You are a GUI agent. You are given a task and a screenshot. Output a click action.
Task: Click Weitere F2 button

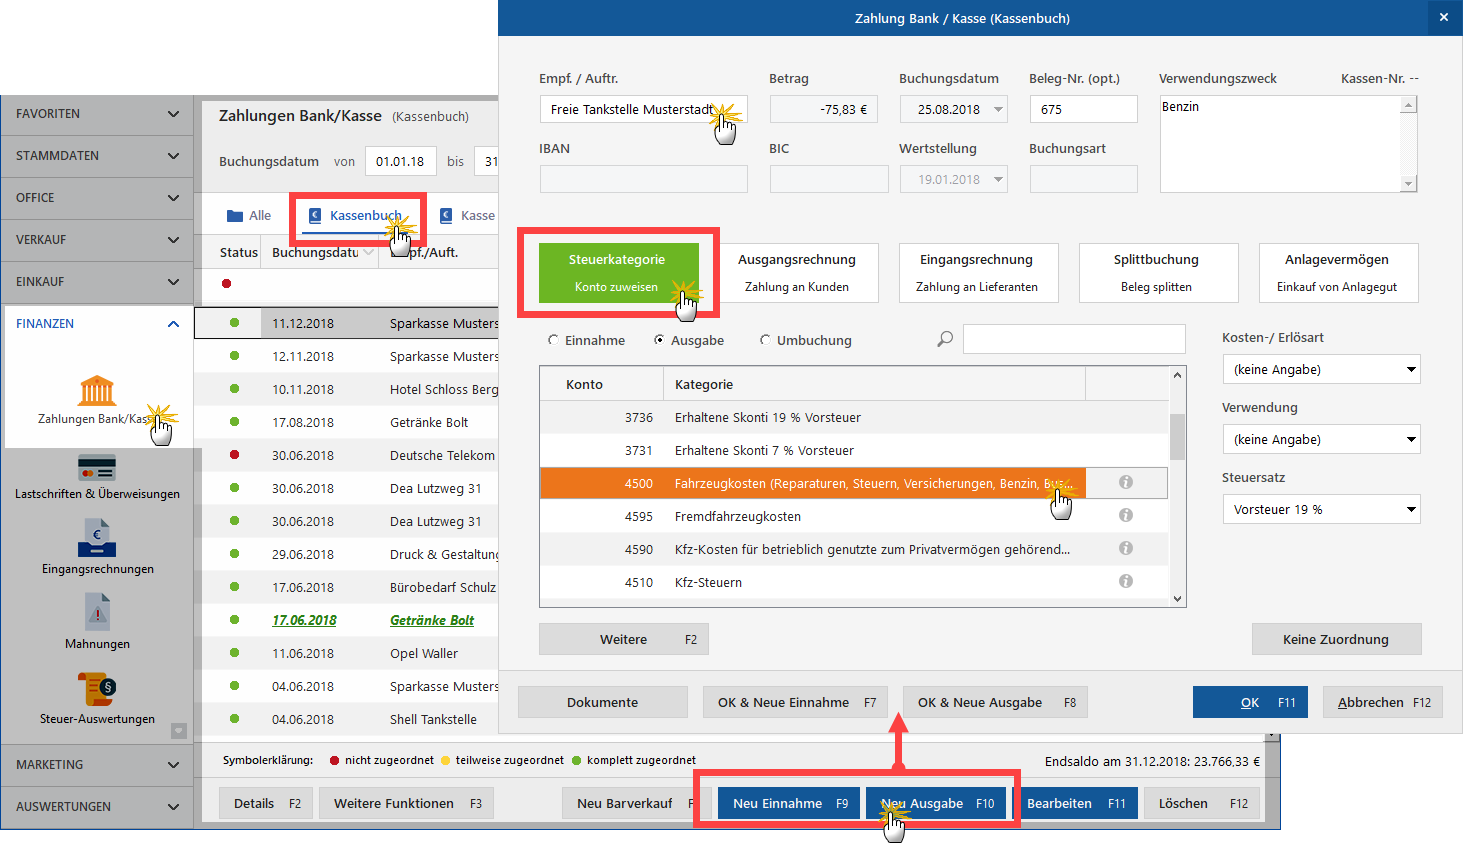point(624,640)
